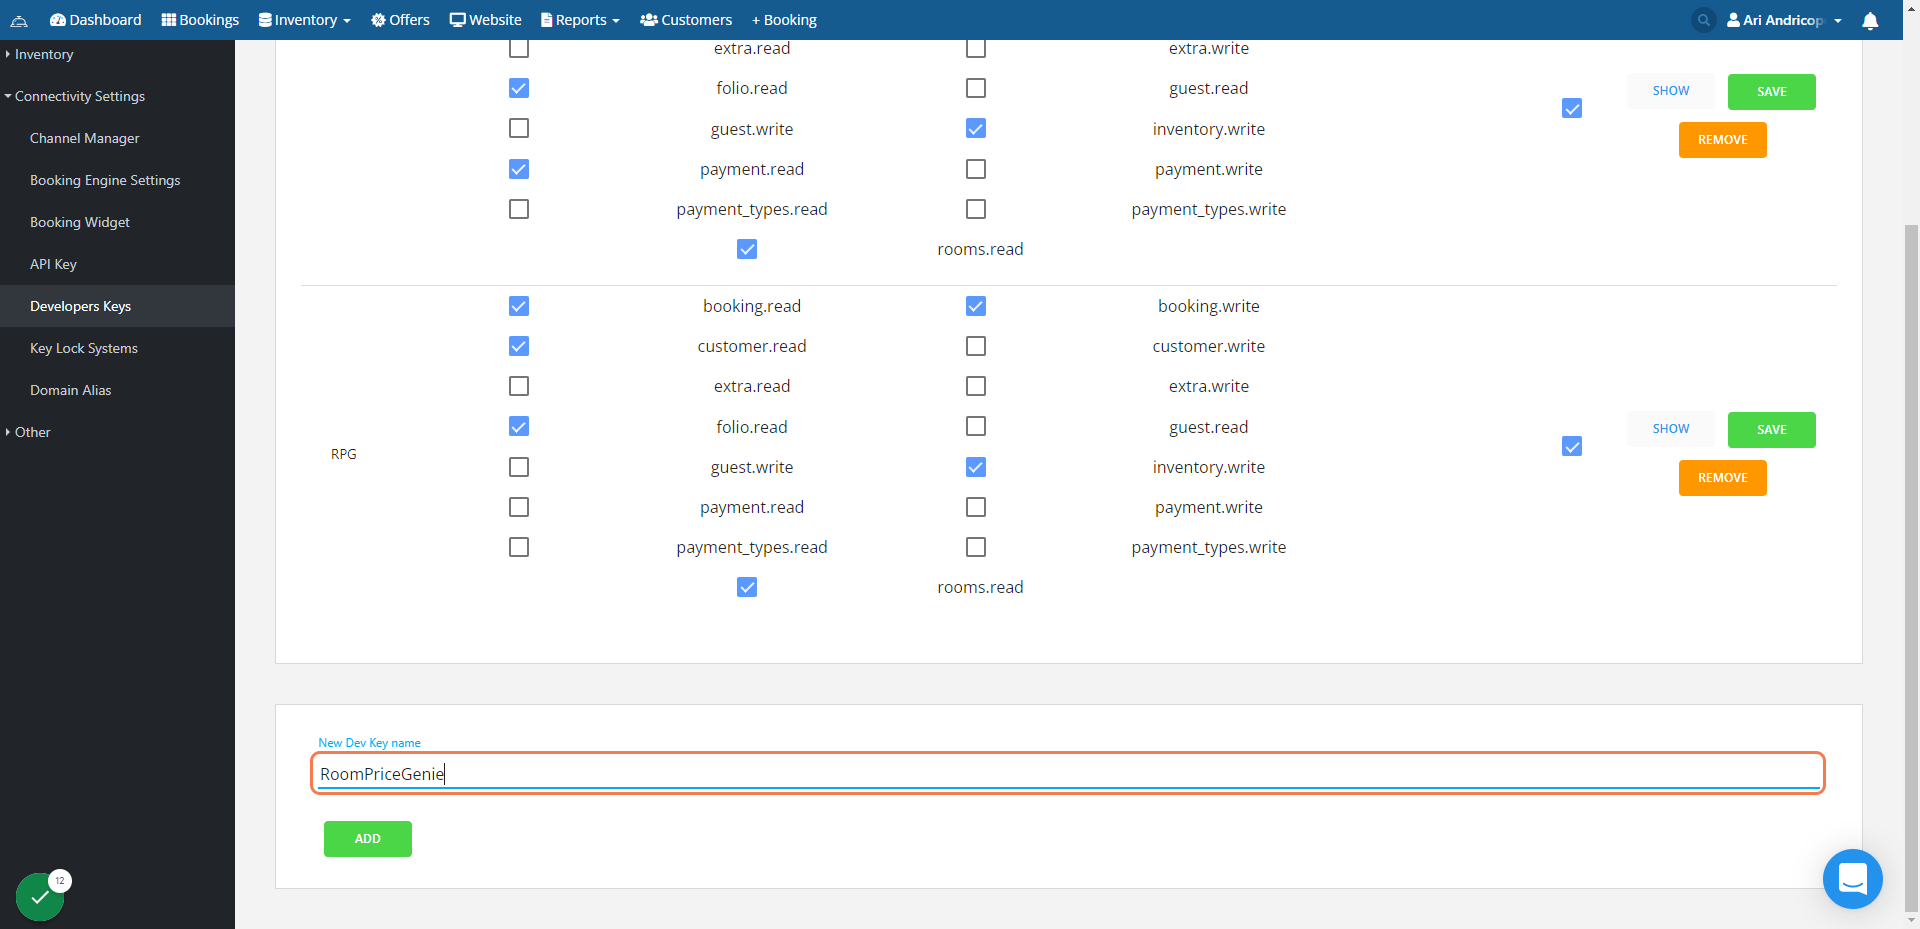The image size is (1920, 929).
Task: Click REMOVE for the upper key
Action: click(x=1723, y=140)
